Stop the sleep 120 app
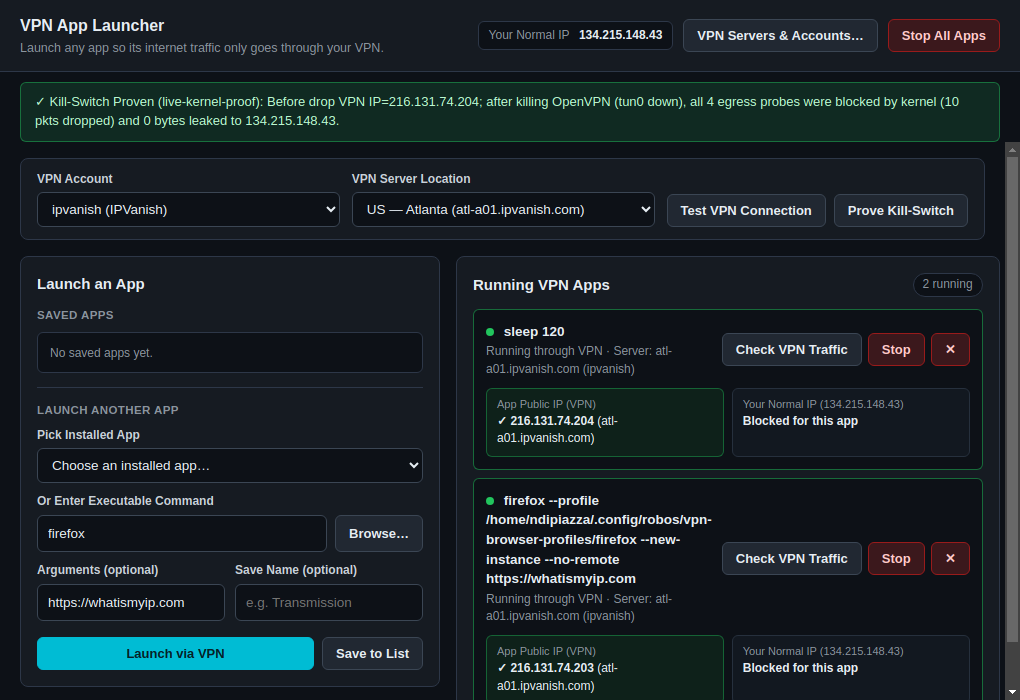This screenshot has width=1020, height=700. 896,349
